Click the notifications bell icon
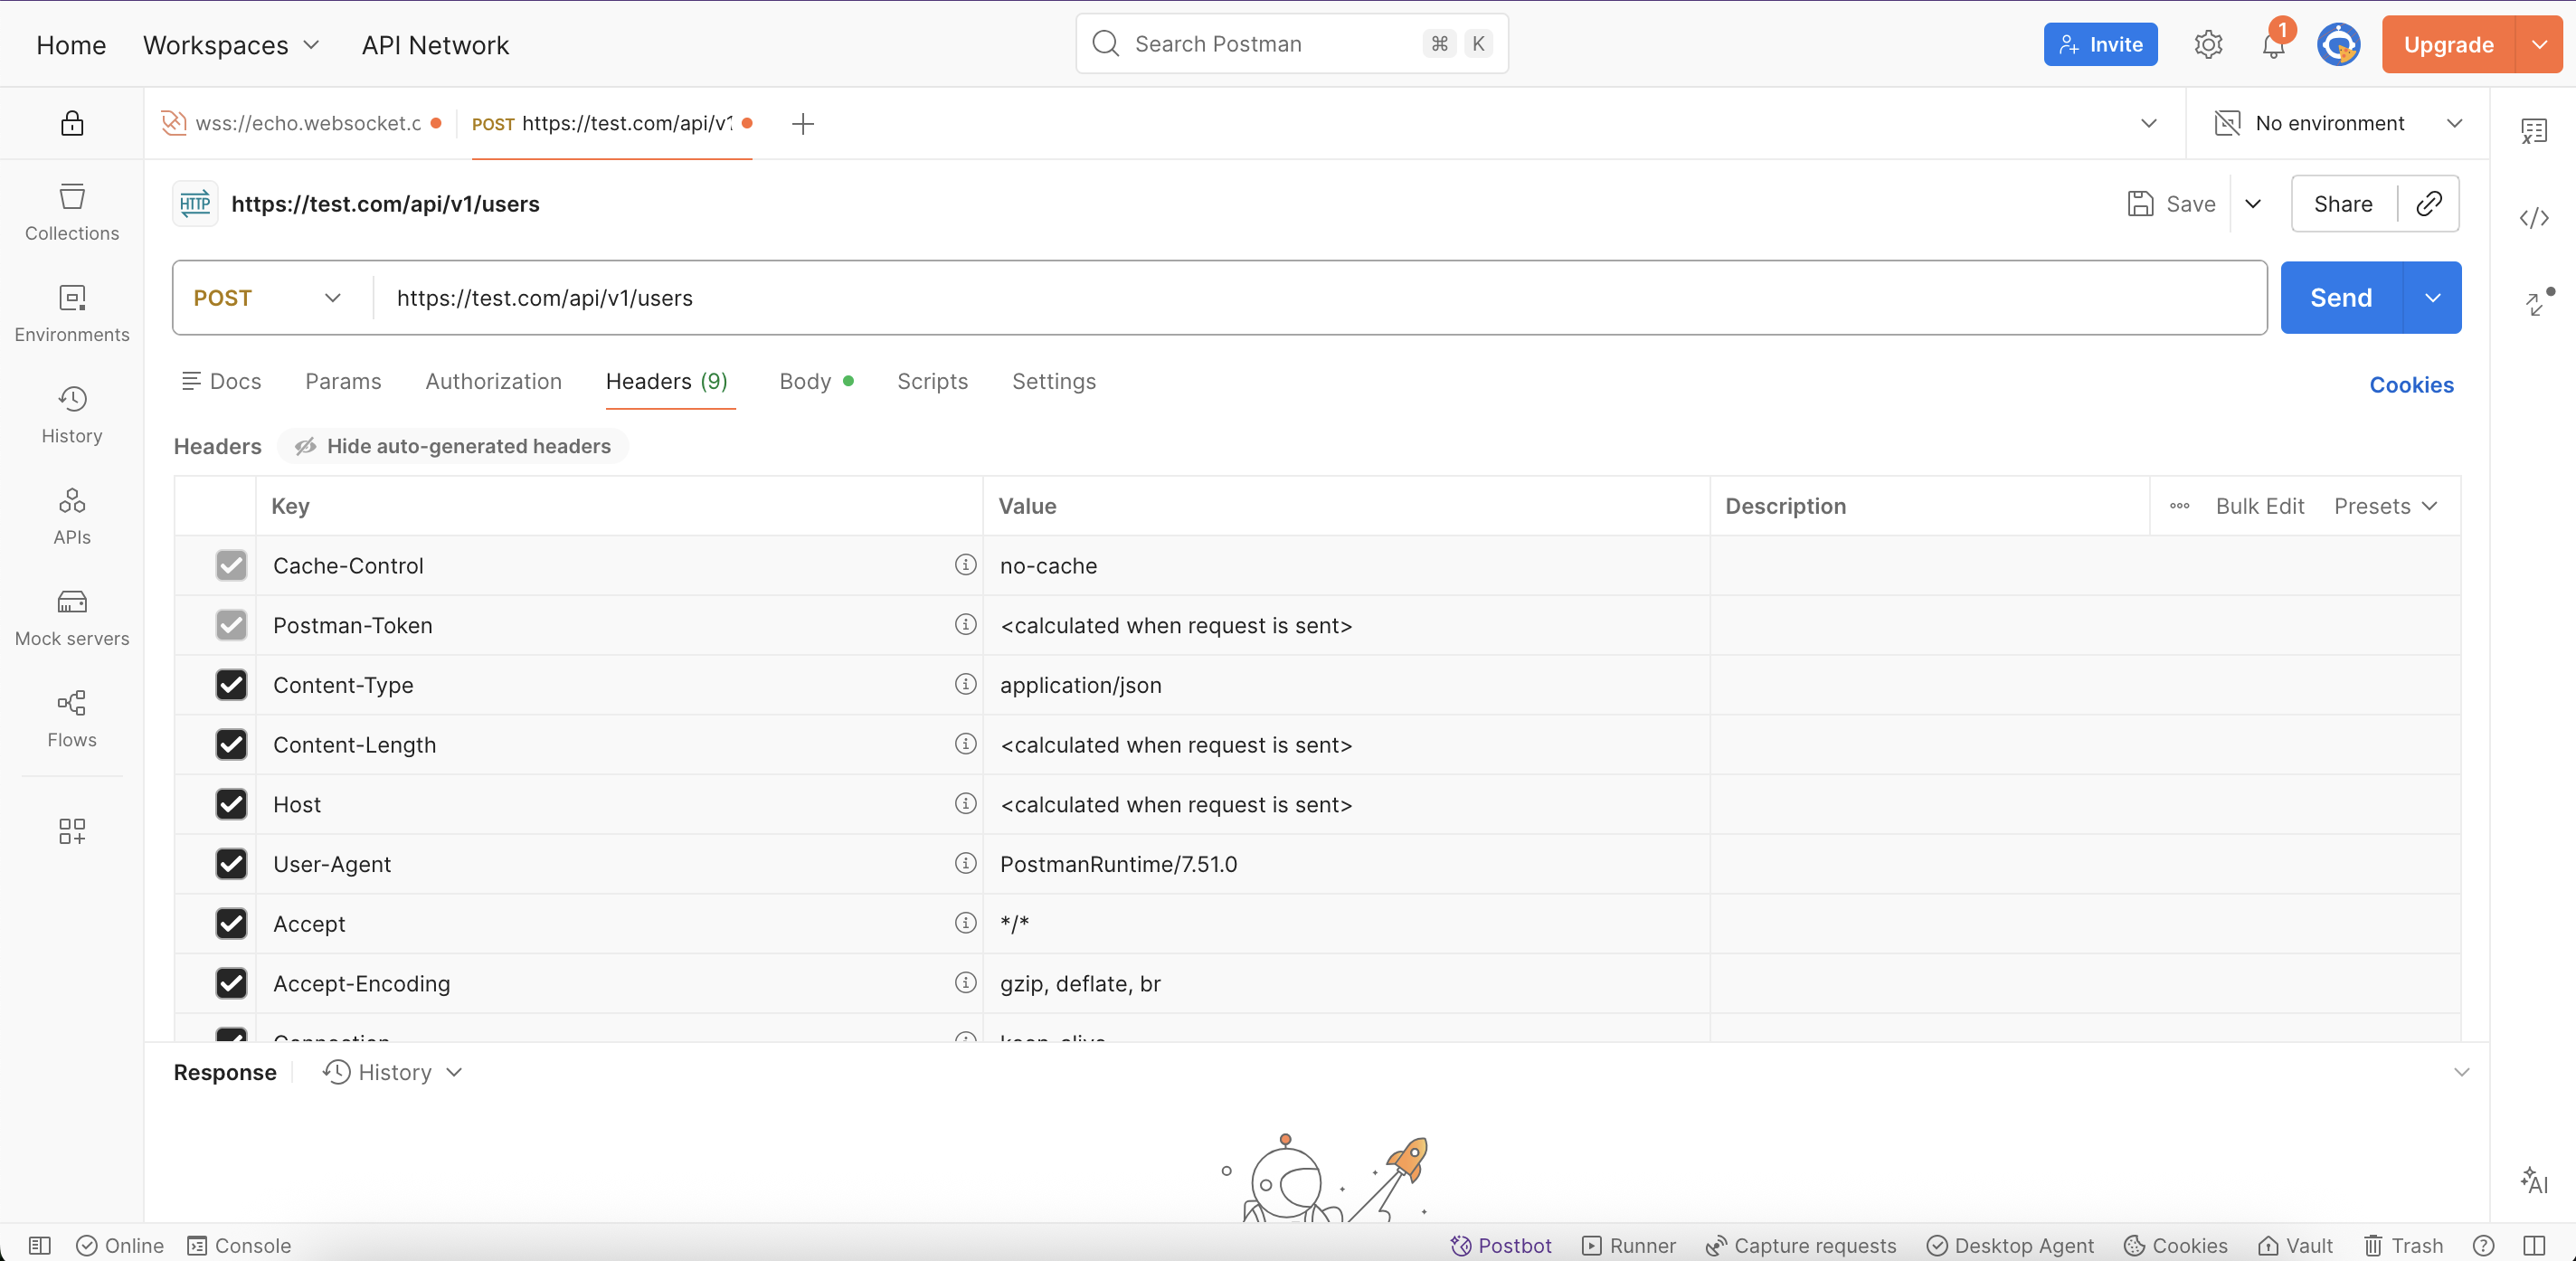Viewport: 2576px width, 1261px height. (x=2272, y=45)
